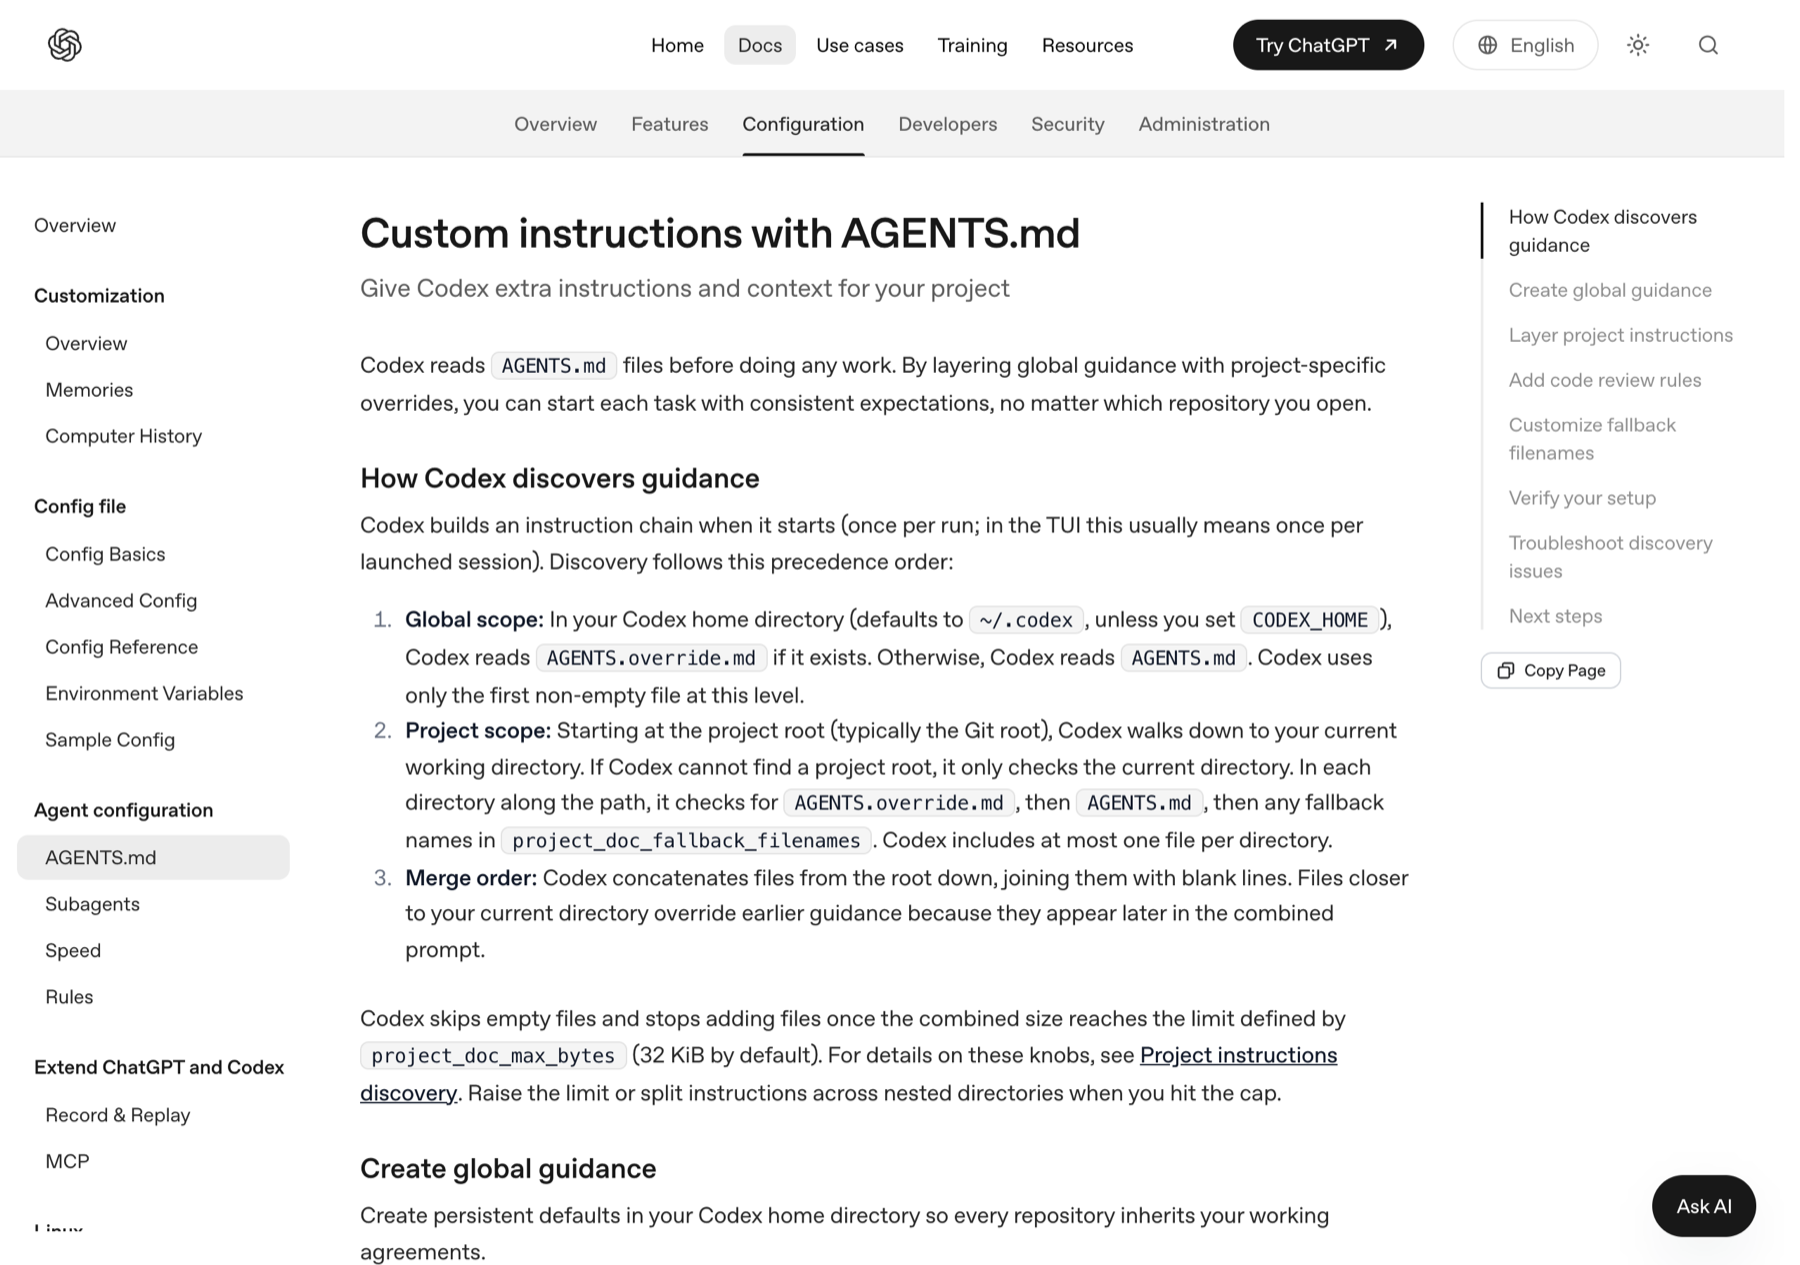Click the OpenAI logo icon
The height and width of the screenshot is (1265, 1800).
pyautogui.click(x=65, y=45)
